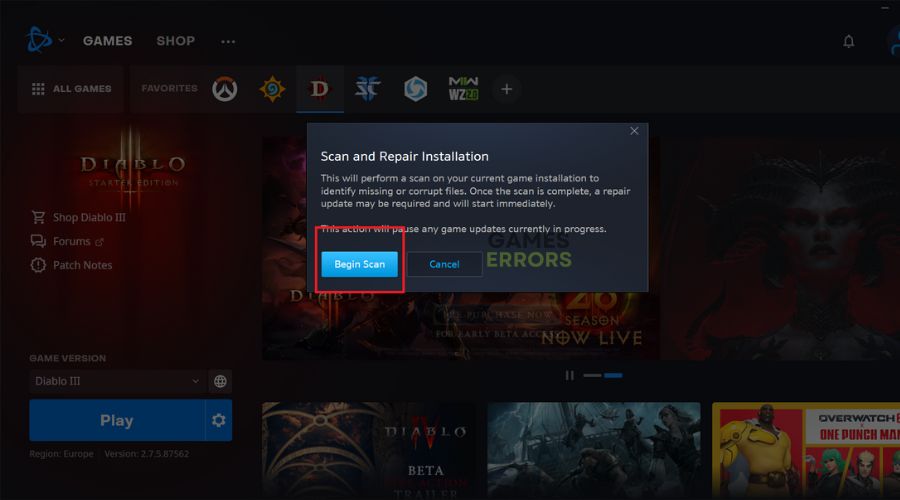Click the Patch Notes alert icon
This screenshot has height=500, width=900.
(x=38, y=265)
